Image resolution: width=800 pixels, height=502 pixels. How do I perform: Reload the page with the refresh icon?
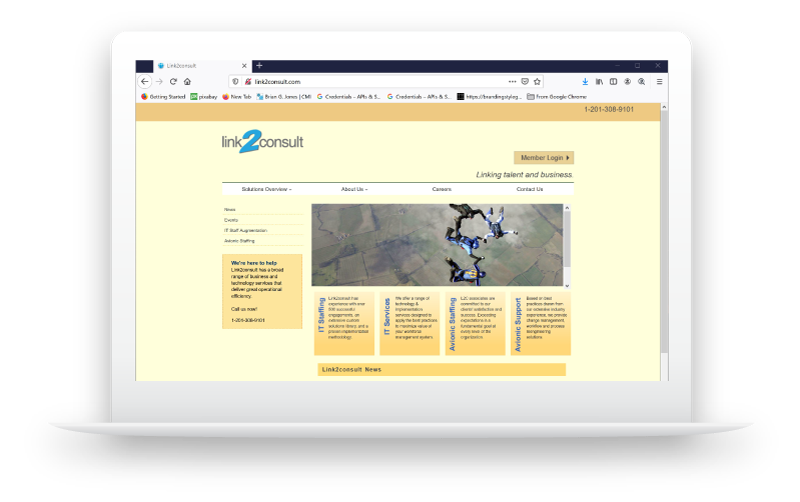173,81
